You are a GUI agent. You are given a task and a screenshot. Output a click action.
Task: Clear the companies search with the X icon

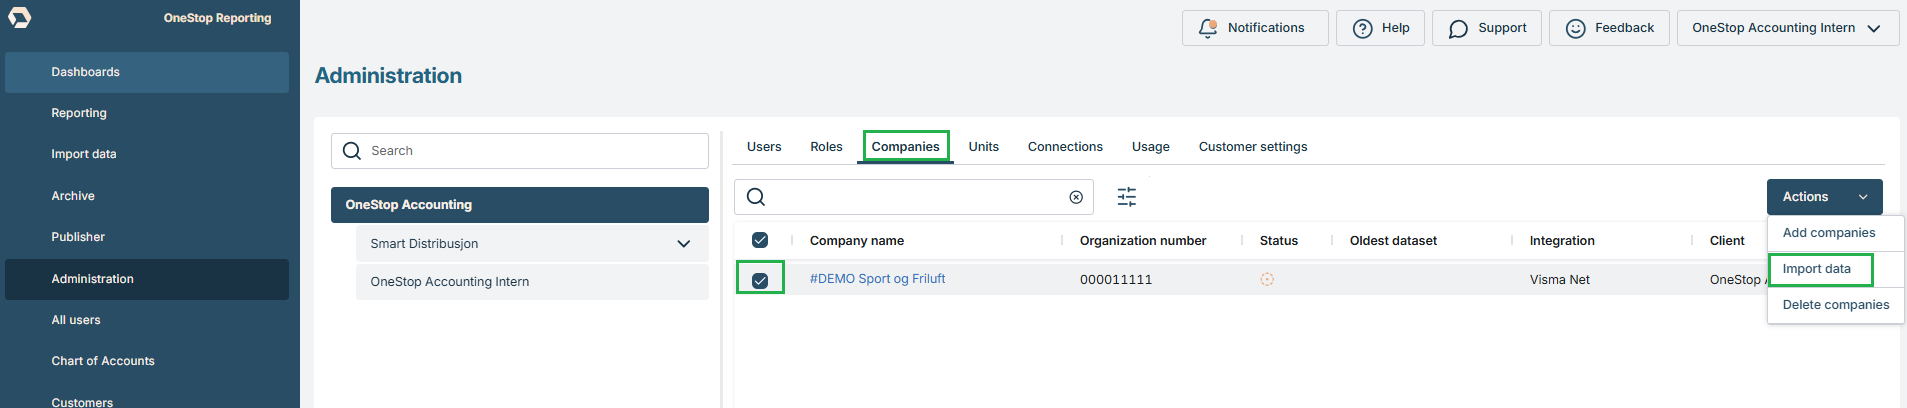tap(1076, 197)
